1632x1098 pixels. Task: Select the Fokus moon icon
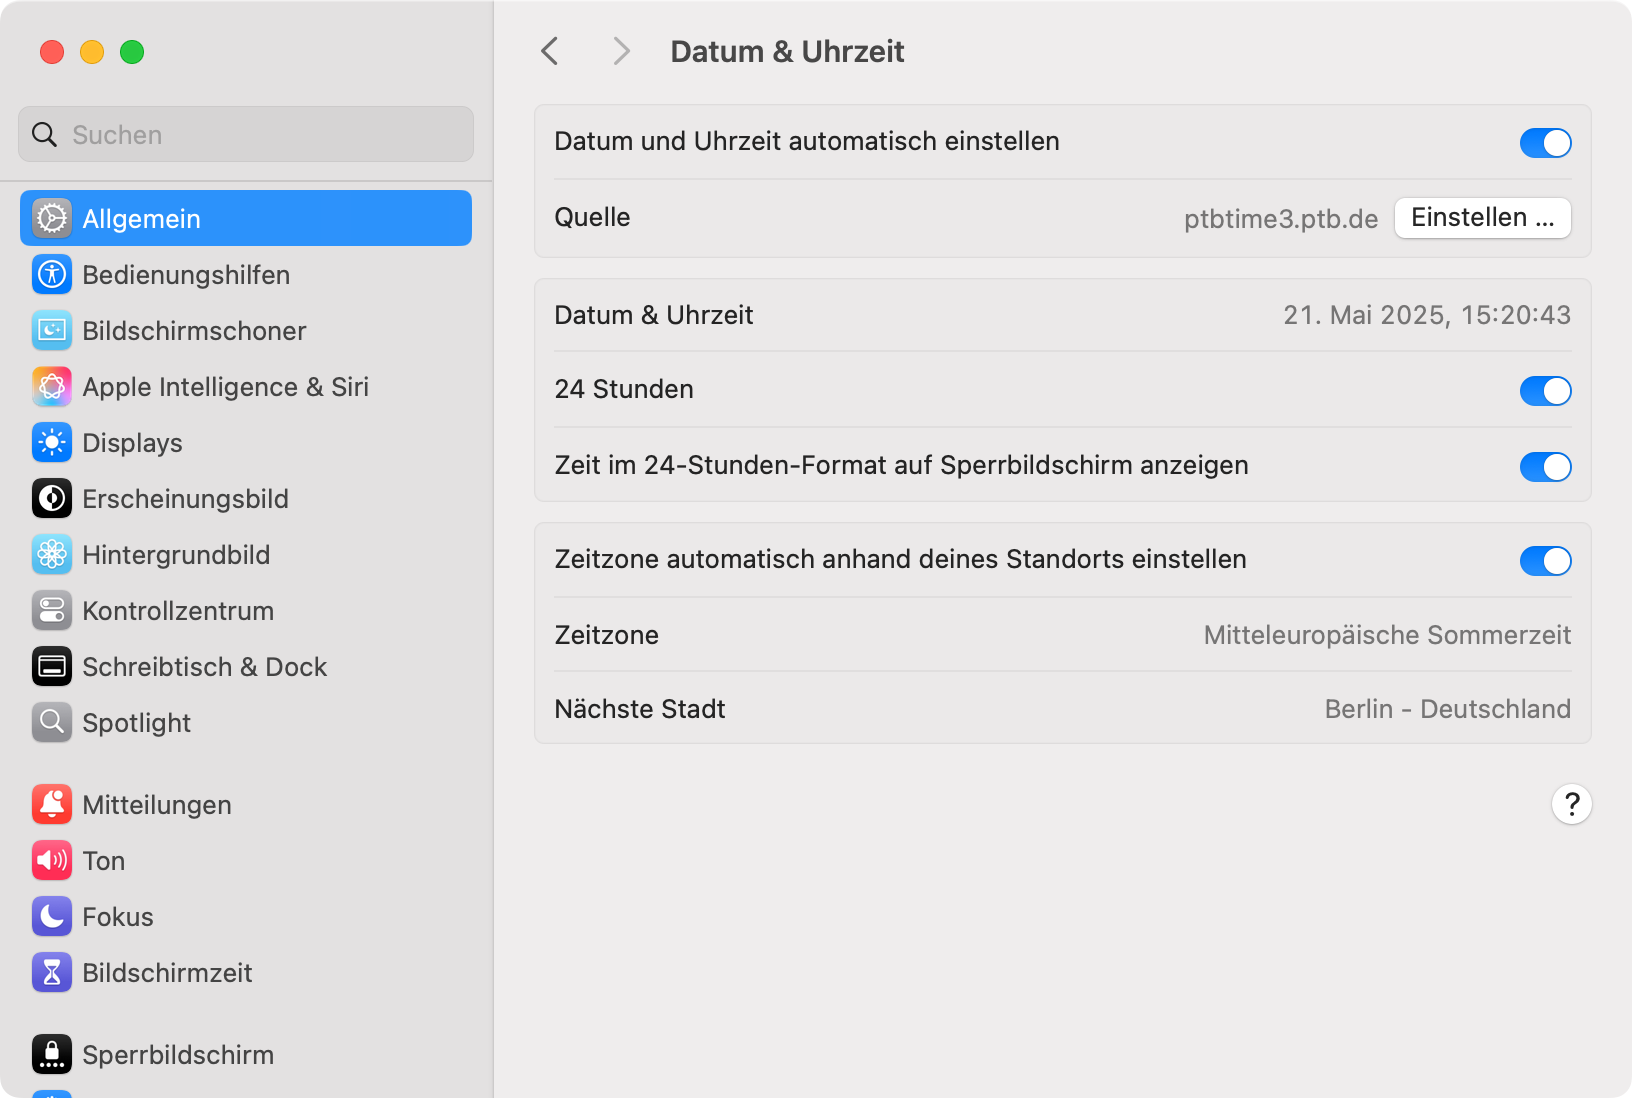point(52,916)
